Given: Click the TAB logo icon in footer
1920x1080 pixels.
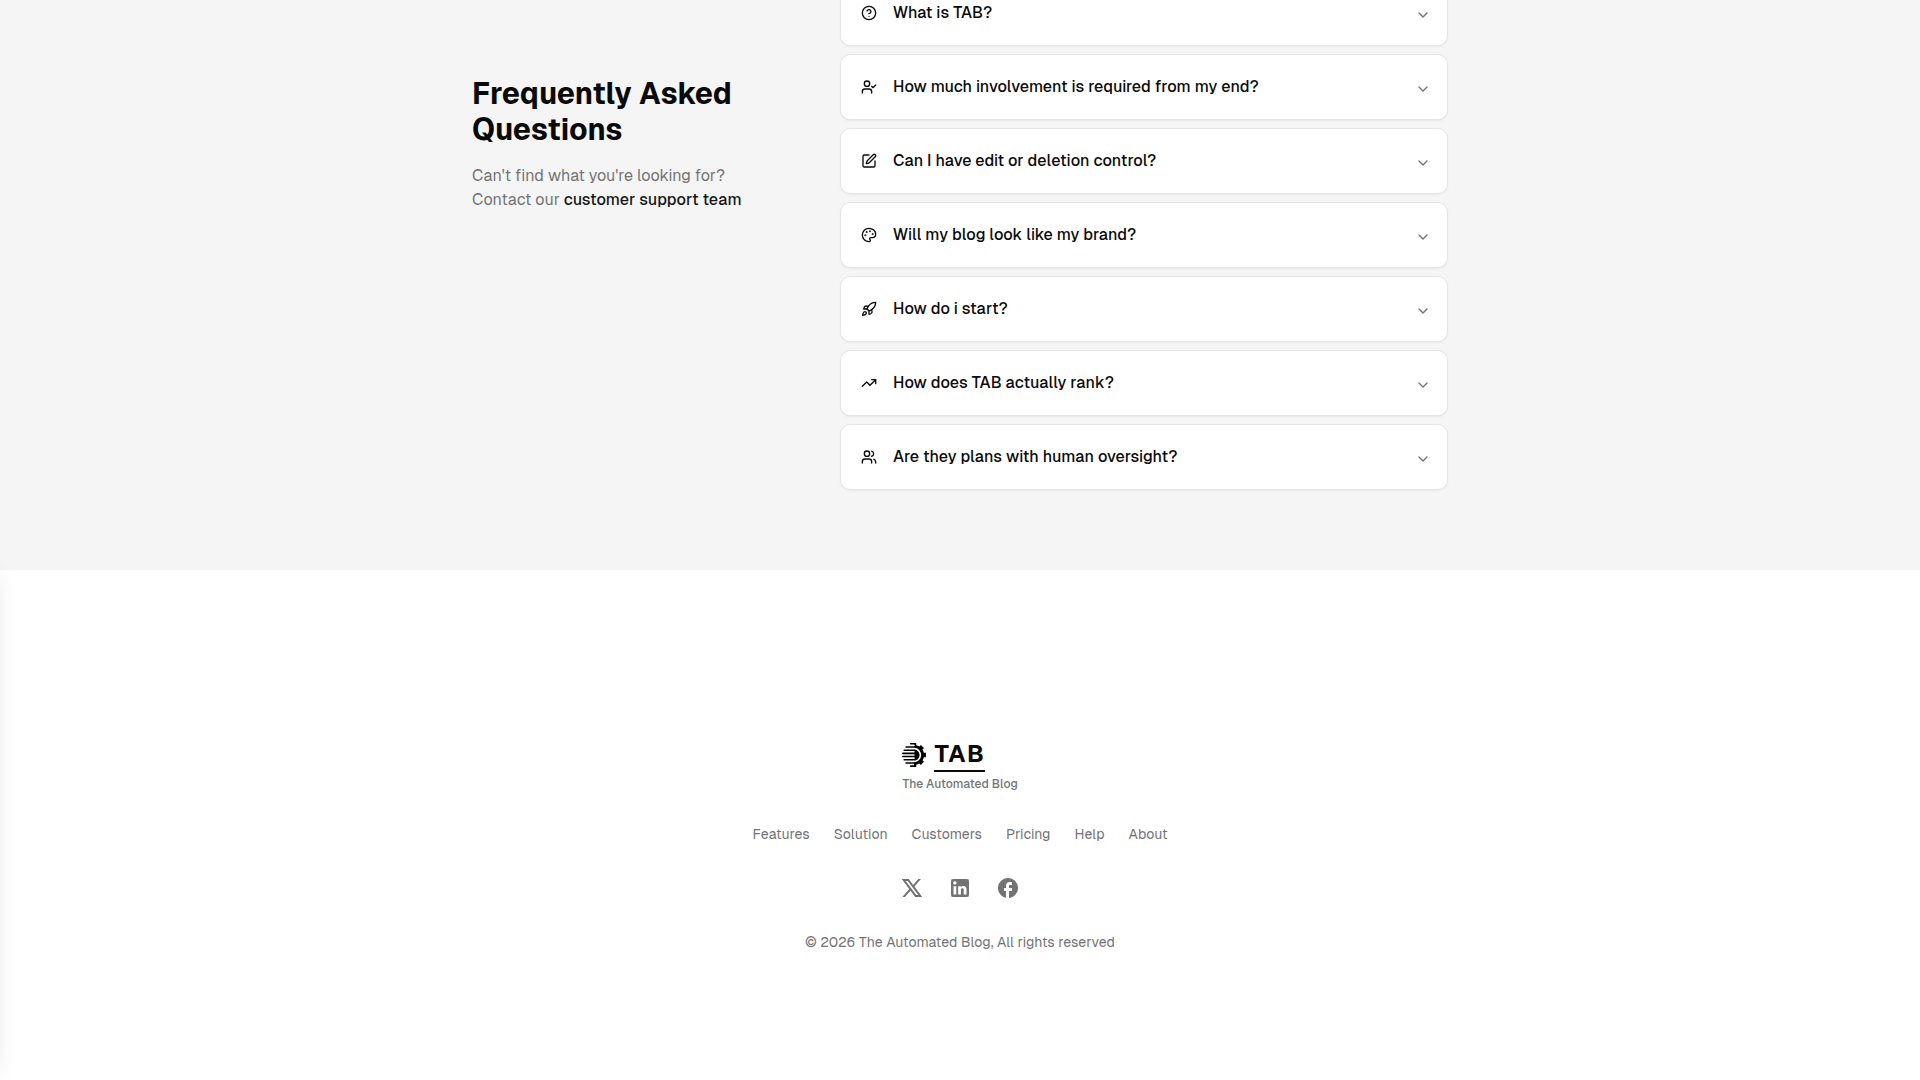Looking at the screenshot, I should (913, 755).
